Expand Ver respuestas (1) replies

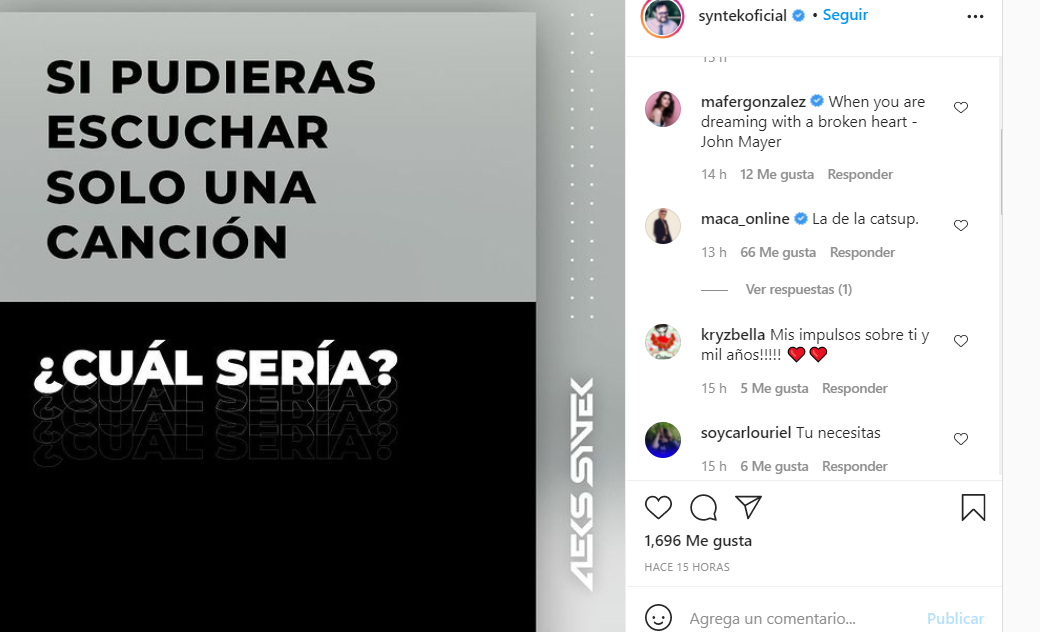click(799, 290)
